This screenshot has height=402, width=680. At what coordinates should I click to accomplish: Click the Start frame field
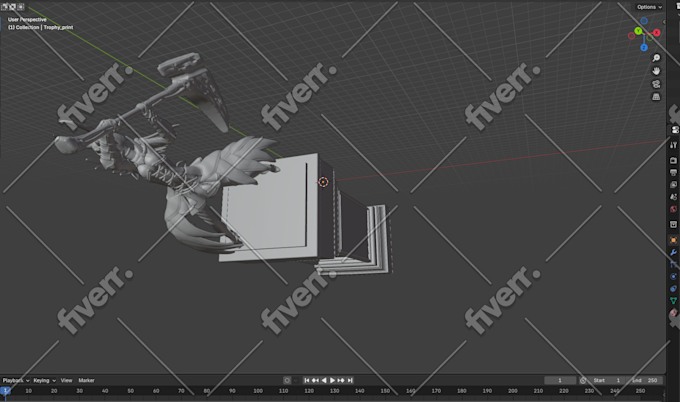coord(607,380)
